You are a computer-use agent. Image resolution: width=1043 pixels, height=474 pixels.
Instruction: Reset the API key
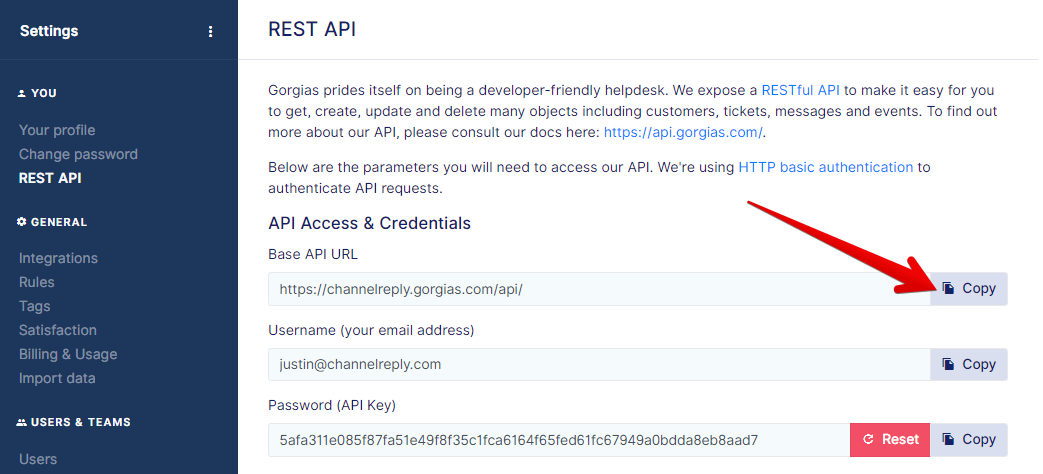point(890,439)
